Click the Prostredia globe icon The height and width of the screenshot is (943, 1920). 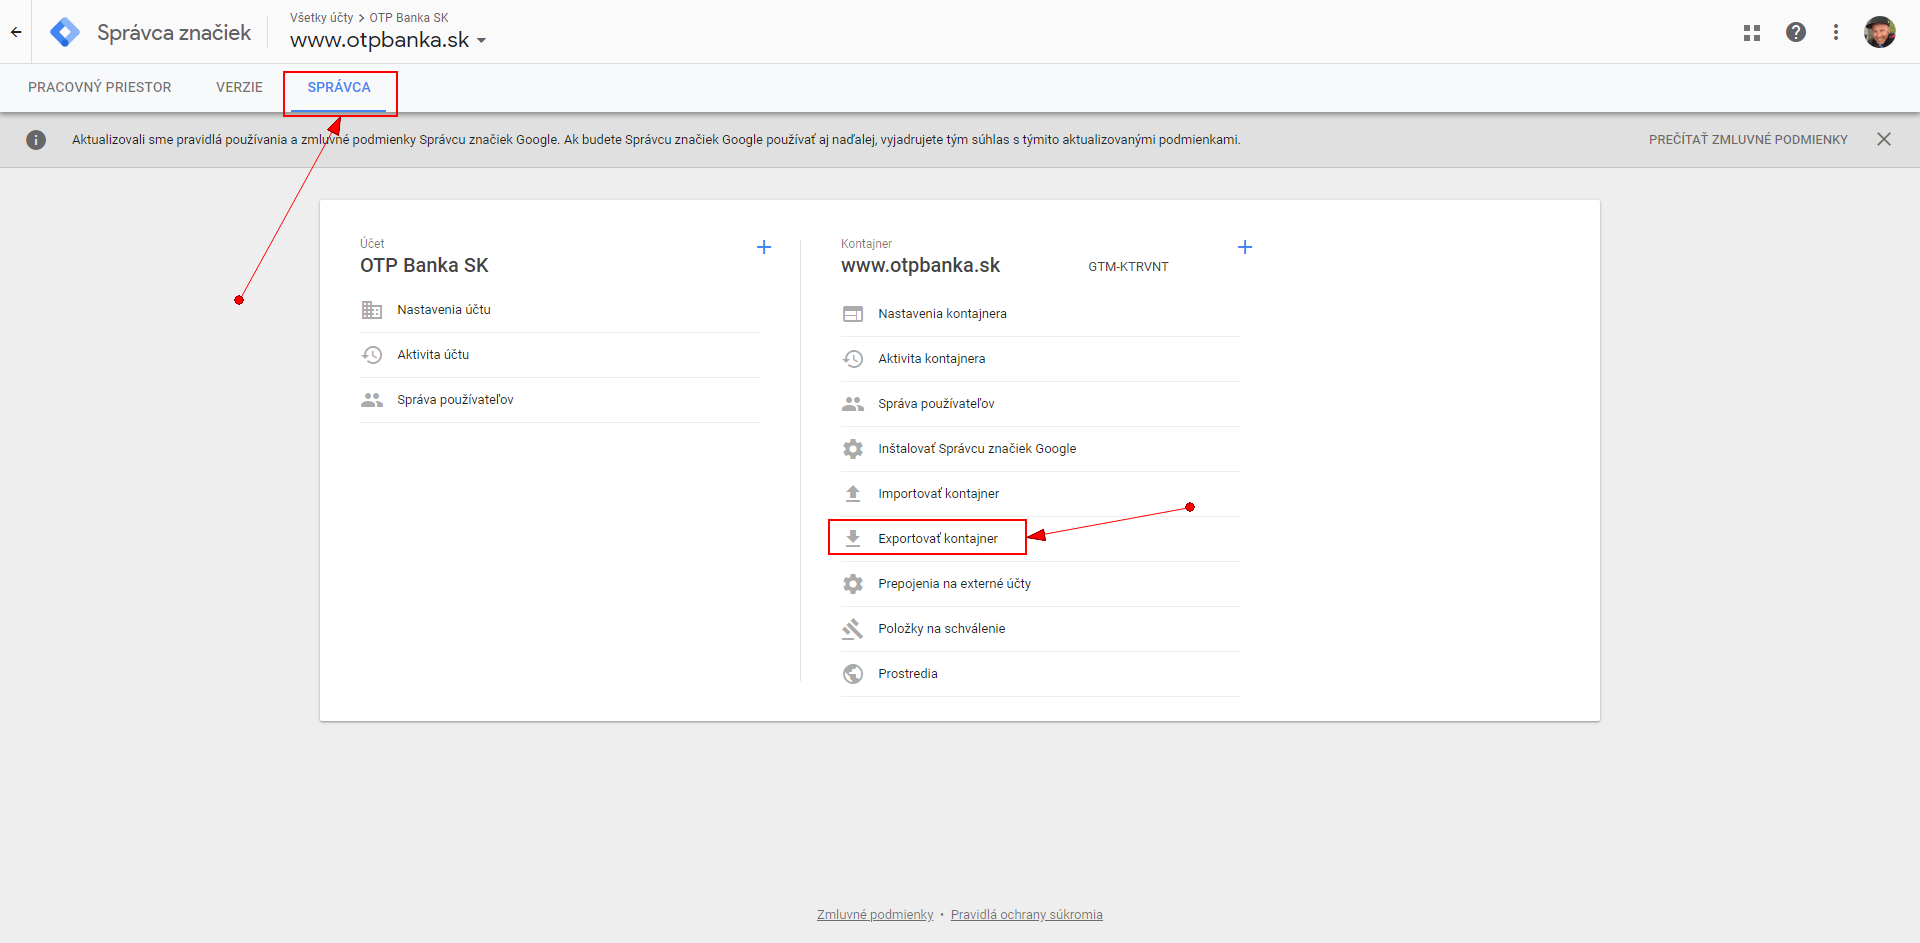pyautogui.click(x=853, y=674)
